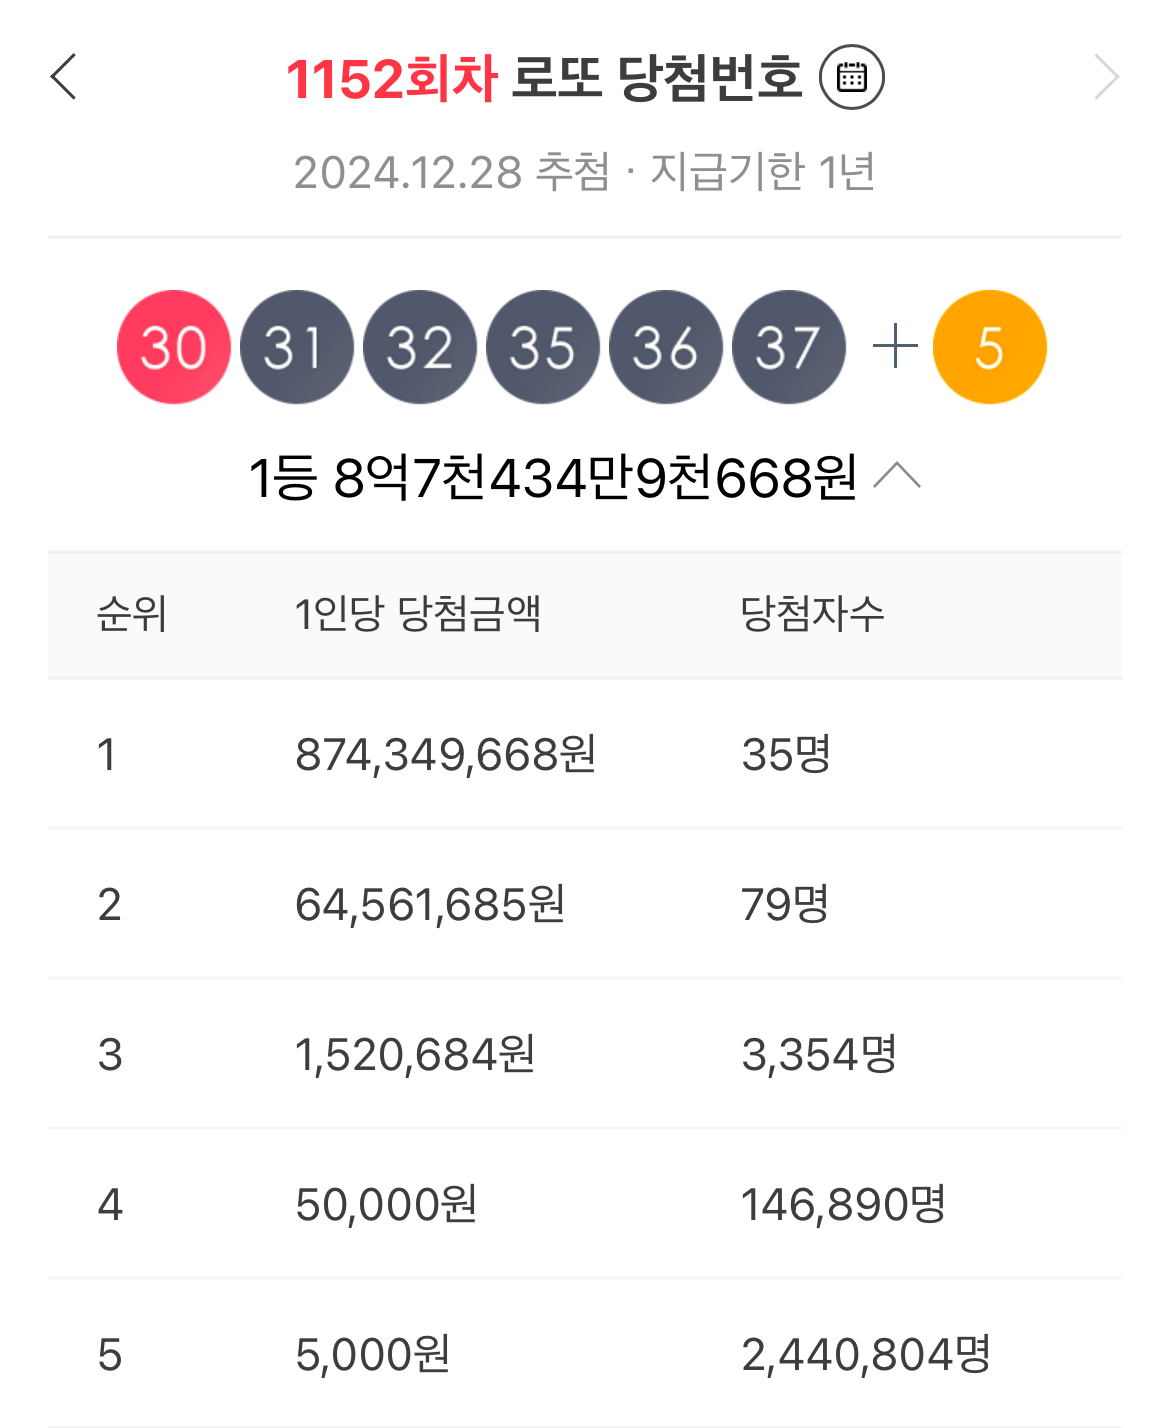Select the 당첨자수 column header
1170x1428 pixels.
coord(812,614)
